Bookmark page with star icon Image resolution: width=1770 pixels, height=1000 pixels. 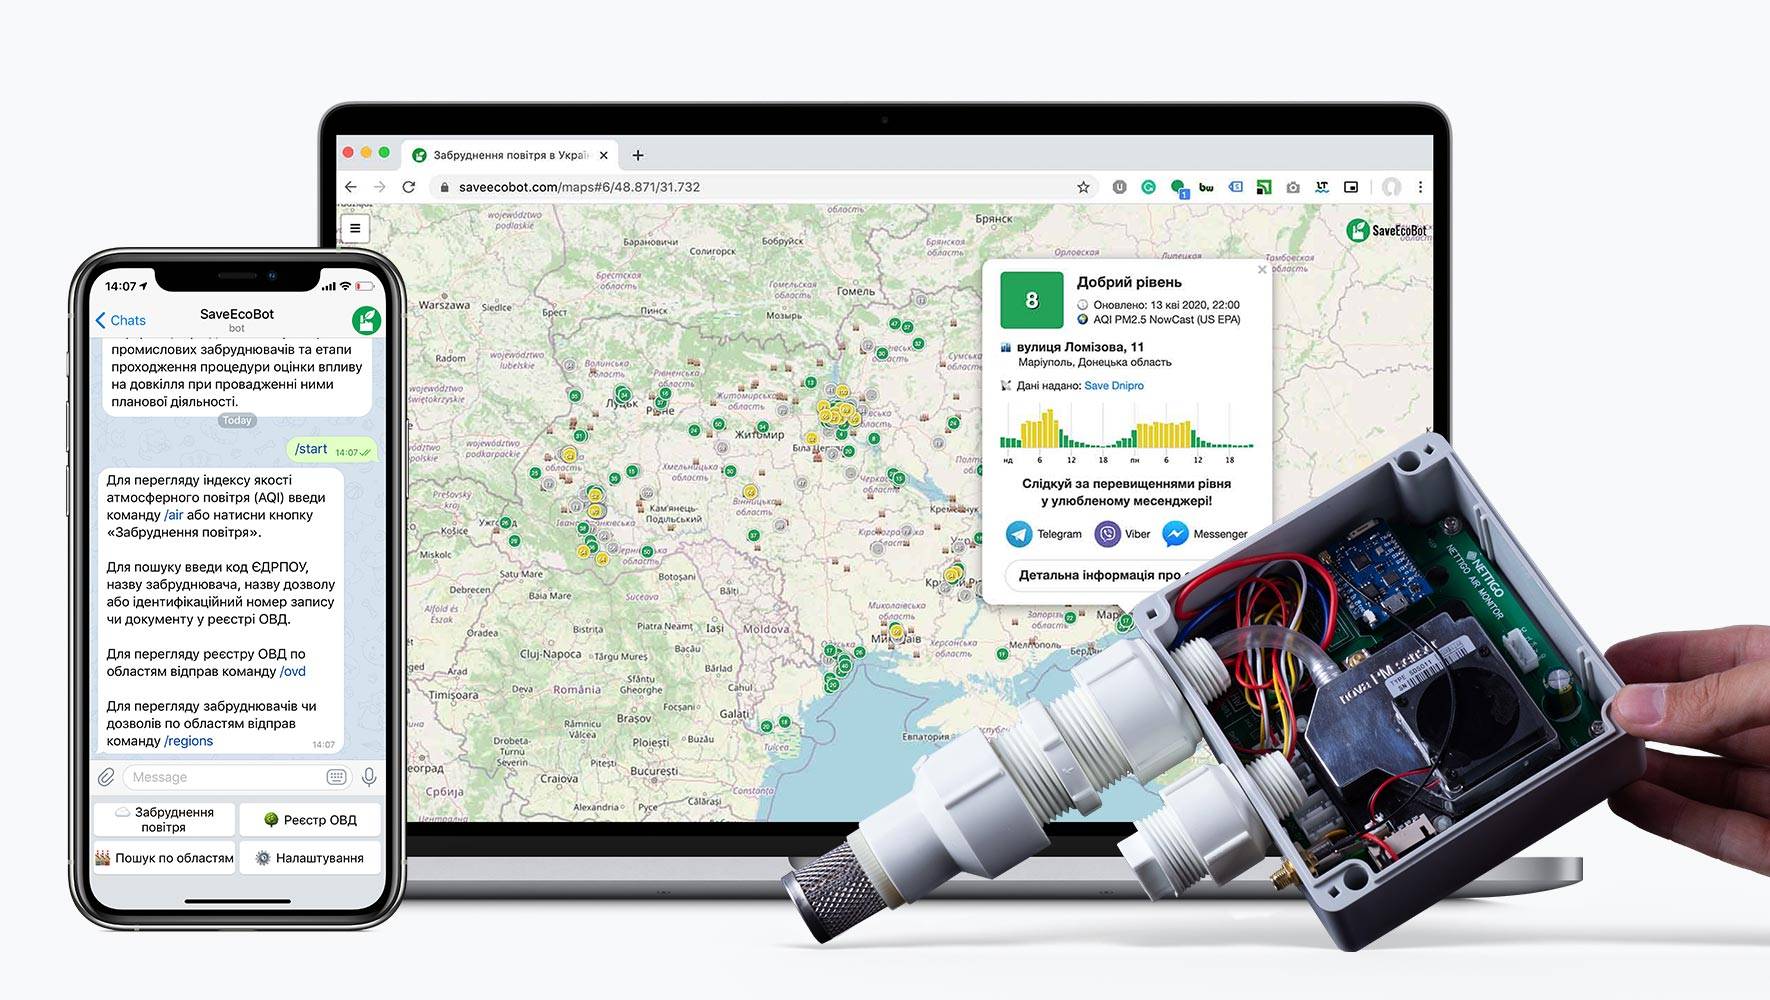[1082, 187]
